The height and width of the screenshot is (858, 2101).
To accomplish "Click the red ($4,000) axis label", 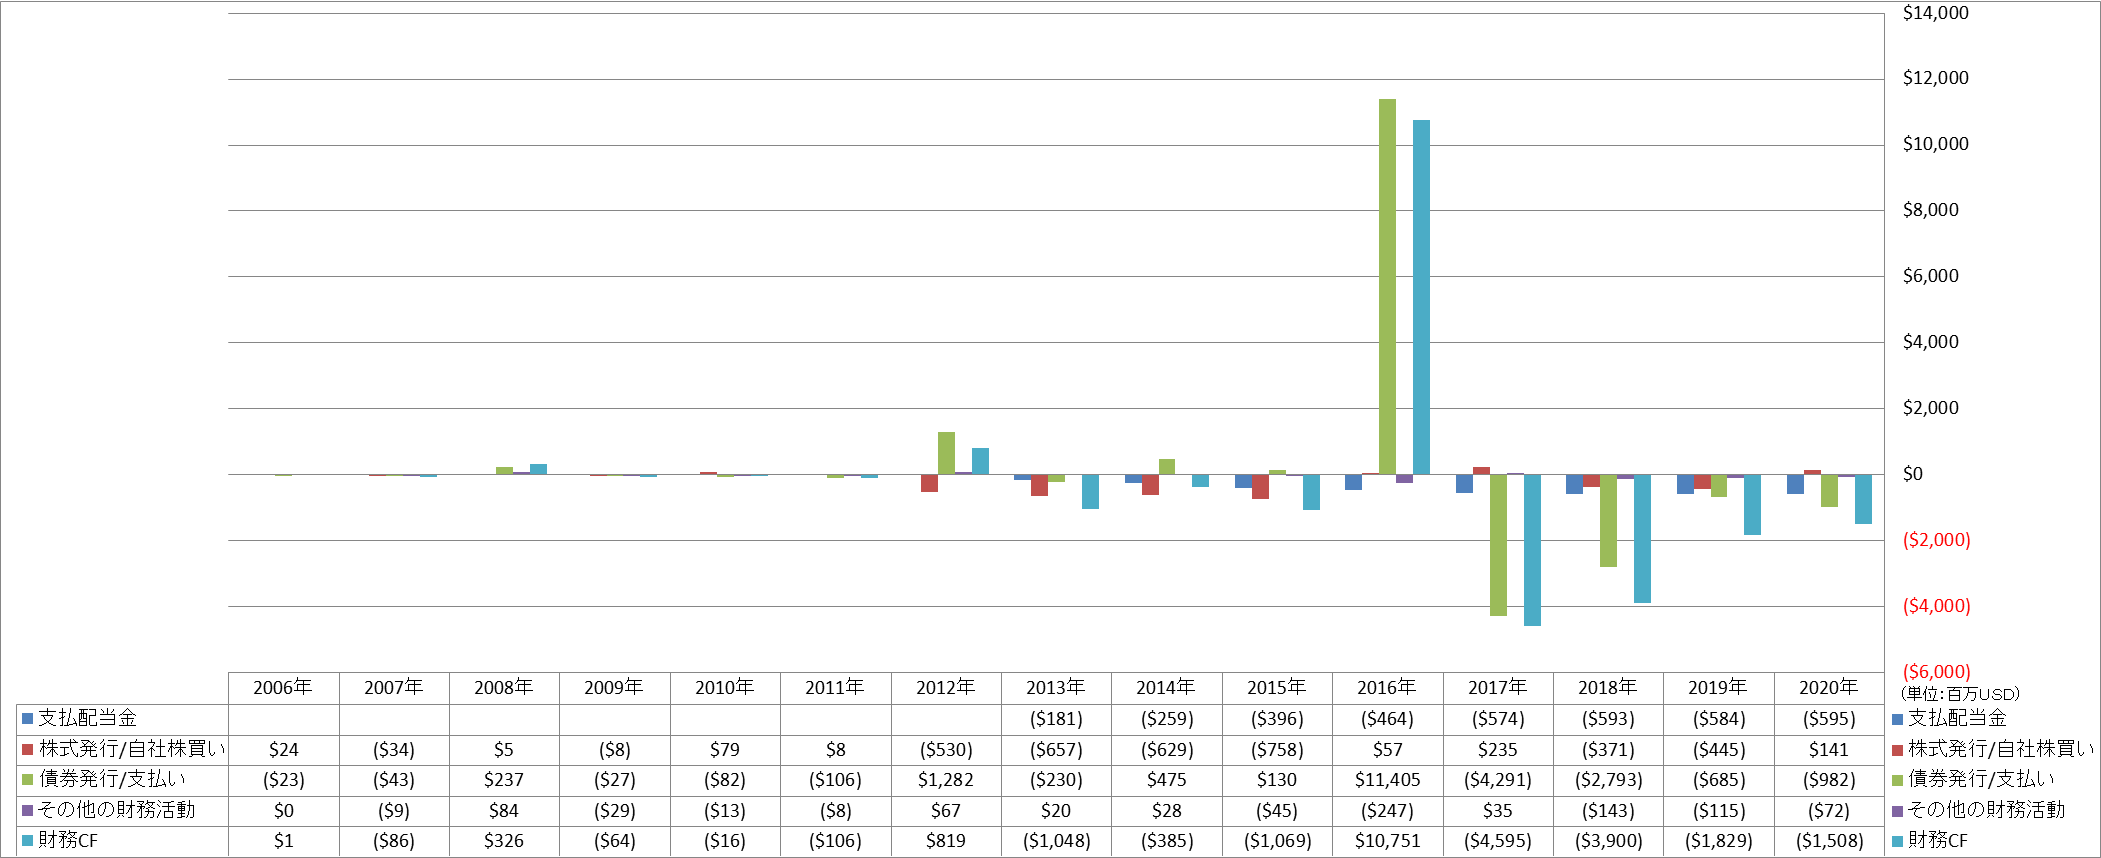I will tap(1936, 606).
